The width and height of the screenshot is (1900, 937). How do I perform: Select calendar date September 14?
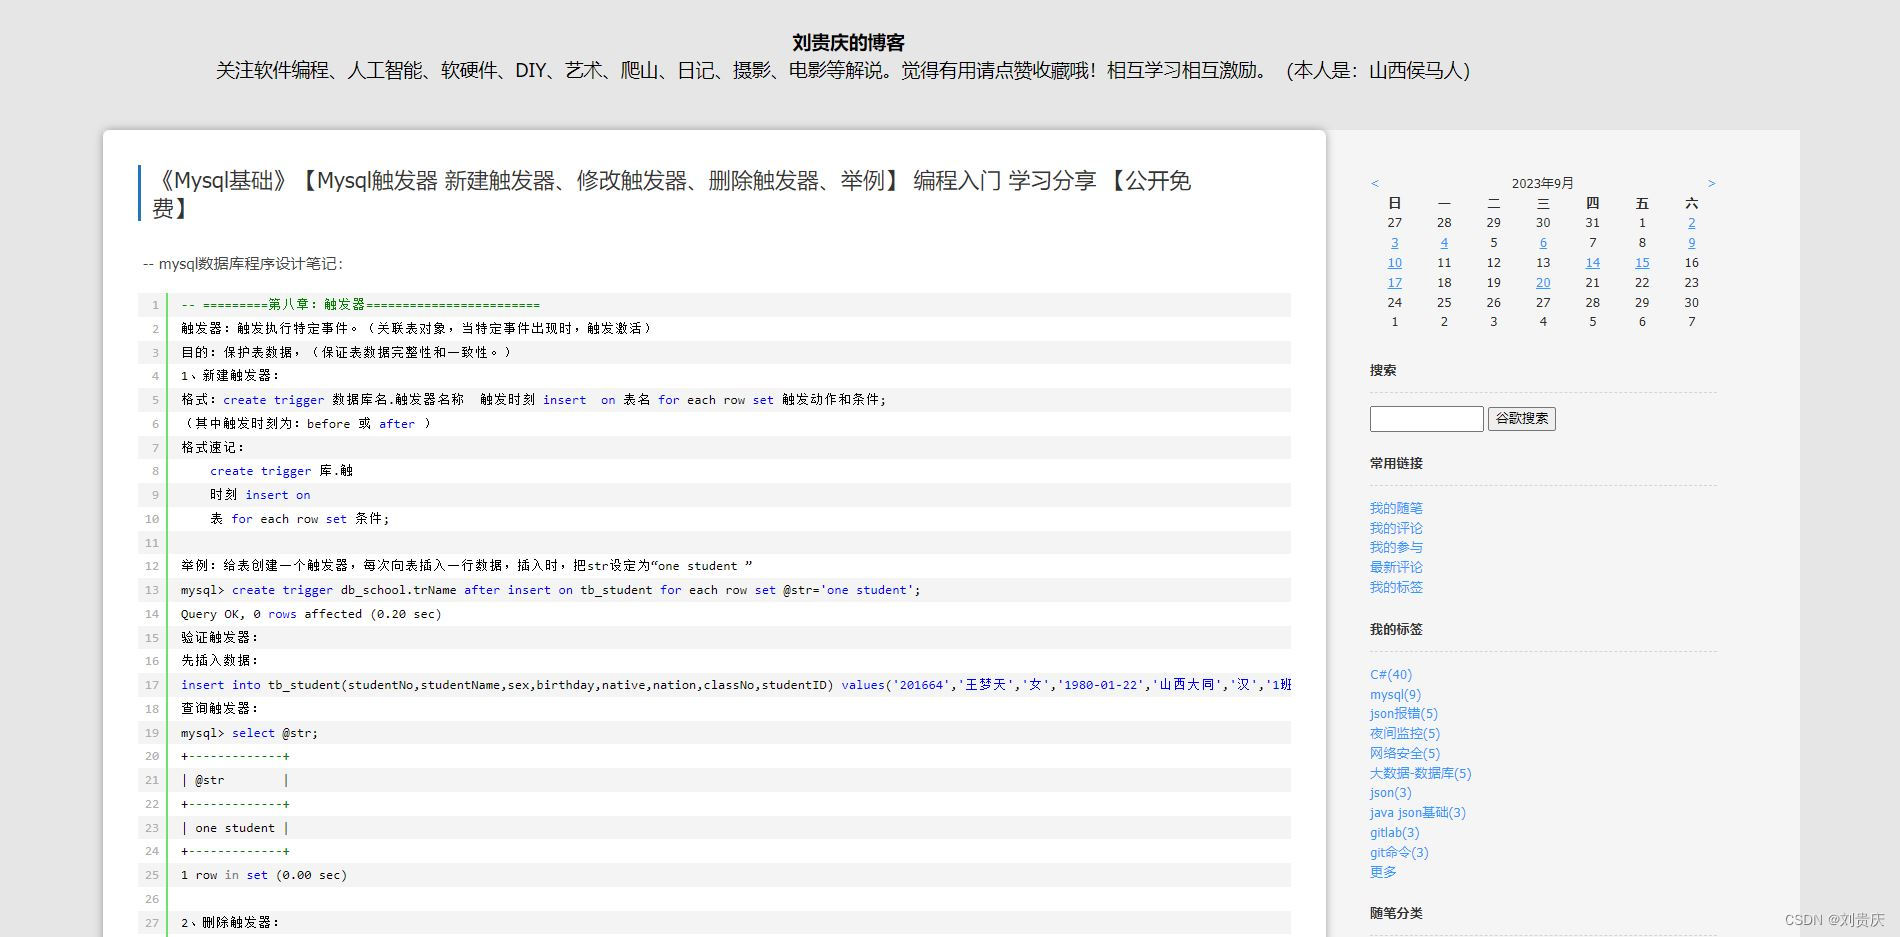click(1592, 263)
